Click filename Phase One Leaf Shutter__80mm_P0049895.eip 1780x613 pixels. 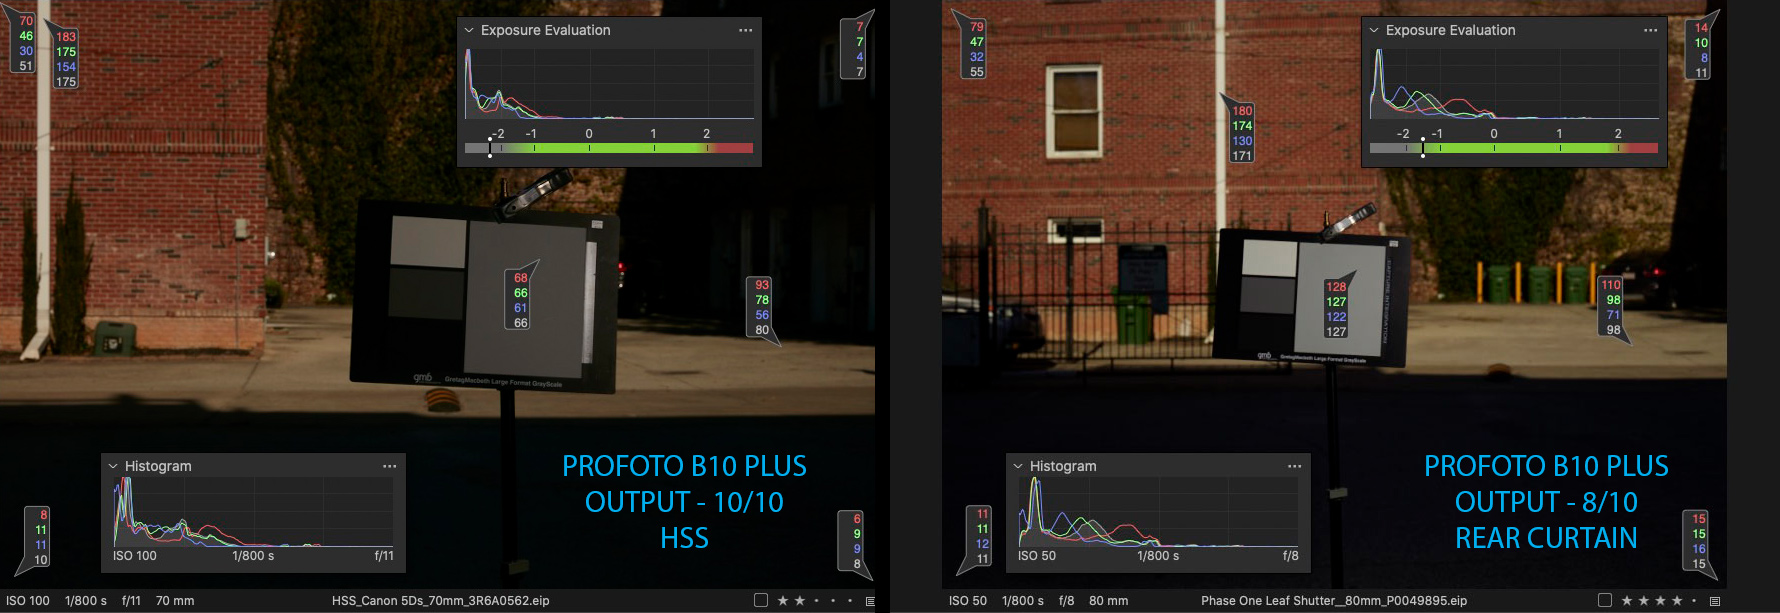coord(1333,601)
